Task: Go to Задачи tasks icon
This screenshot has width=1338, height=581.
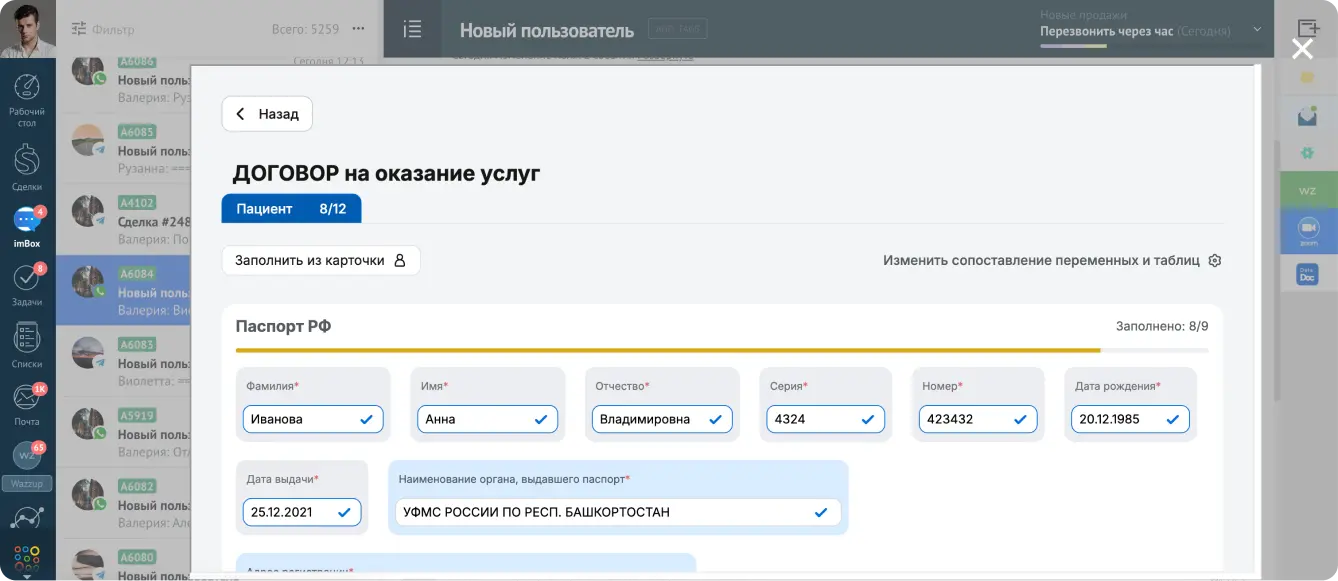Action: pyautogui.click(x=27, y=285)
